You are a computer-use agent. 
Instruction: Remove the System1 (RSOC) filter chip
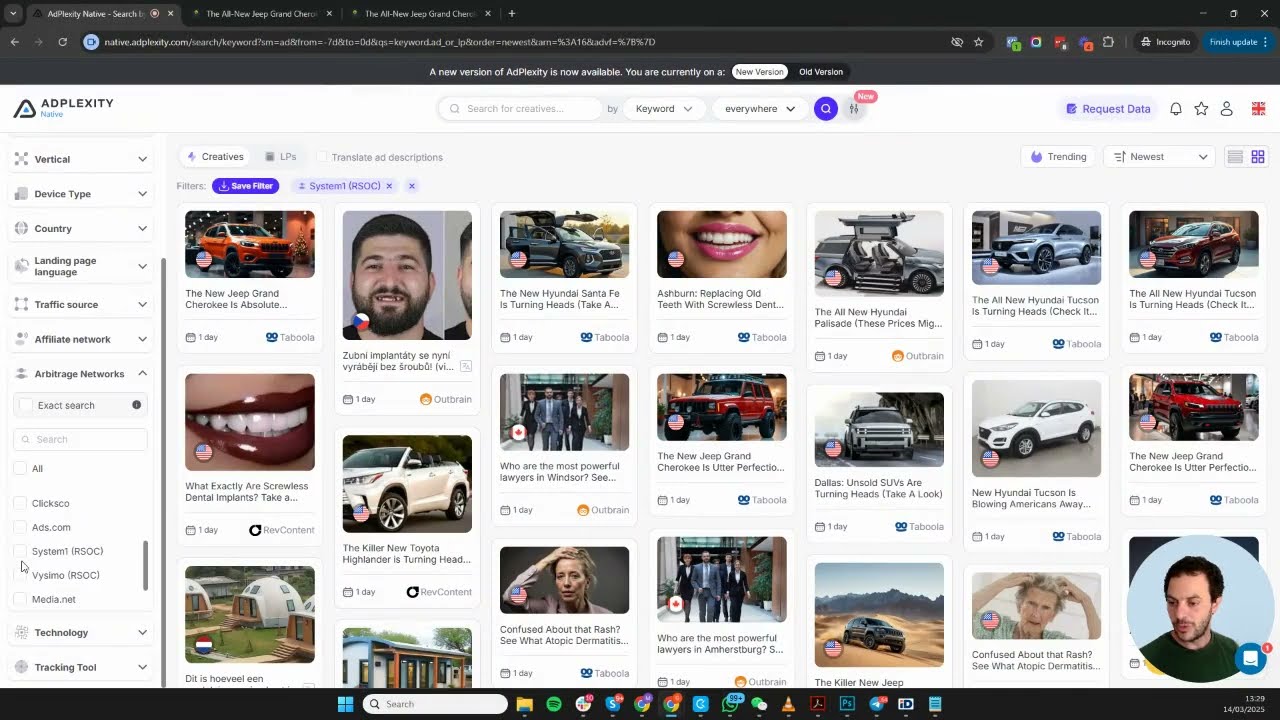point(389,186)
